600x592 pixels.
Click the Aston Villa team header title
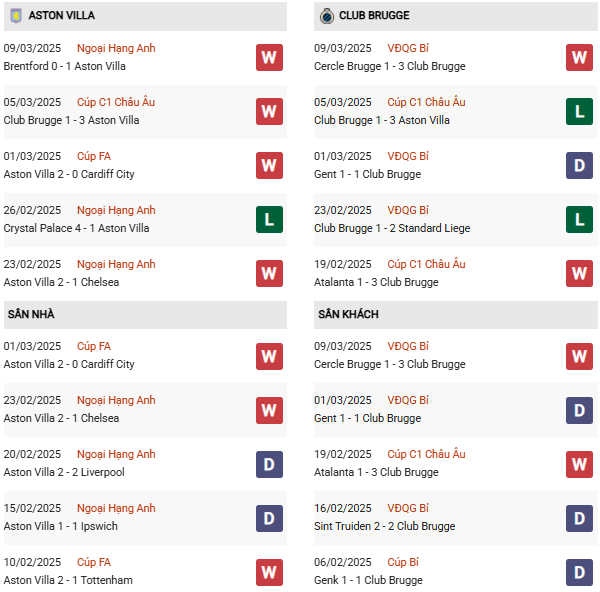(61, 16)
